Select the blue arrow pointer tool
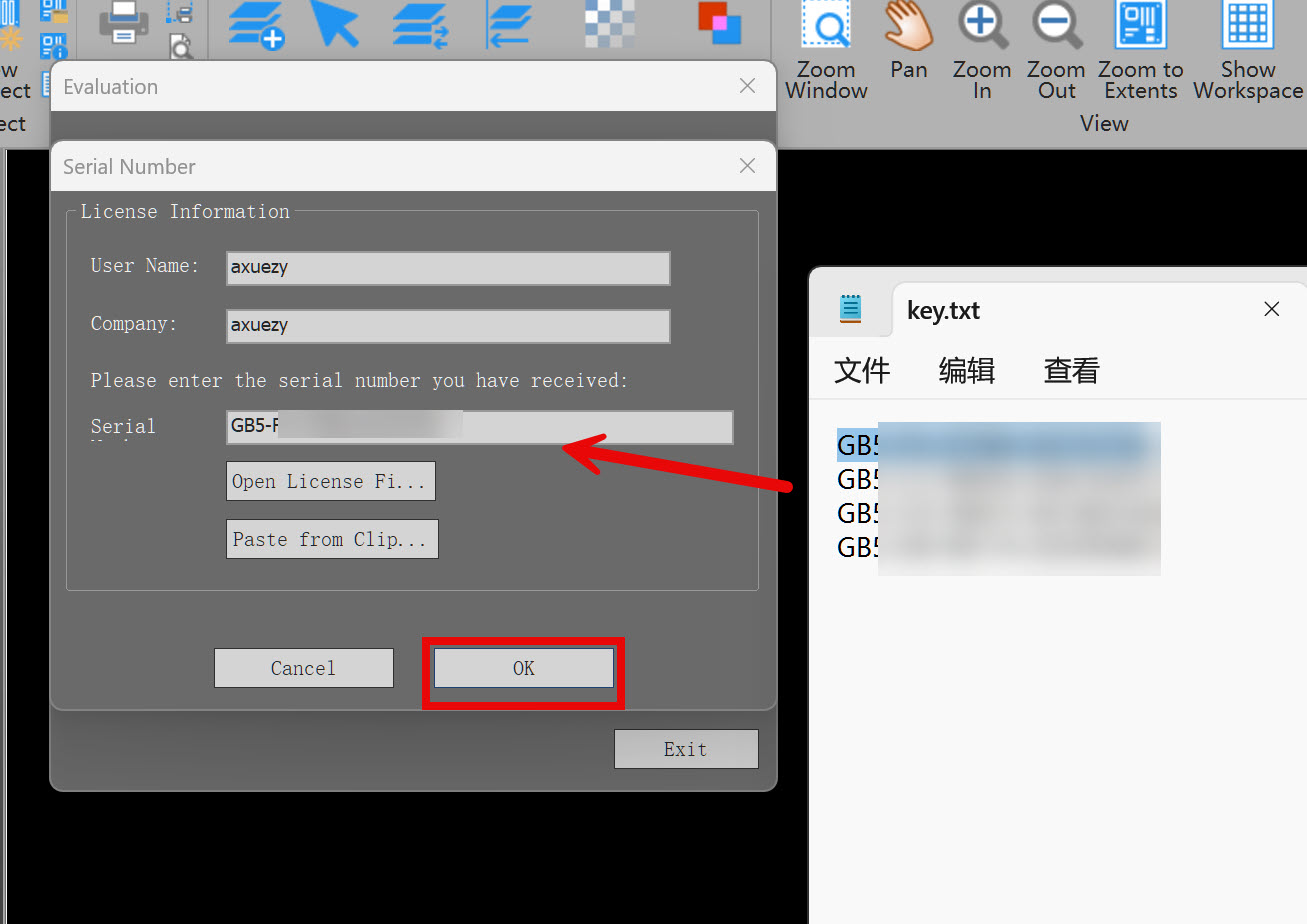Viewport: 1307px width, 924px height. pos(334,22)
